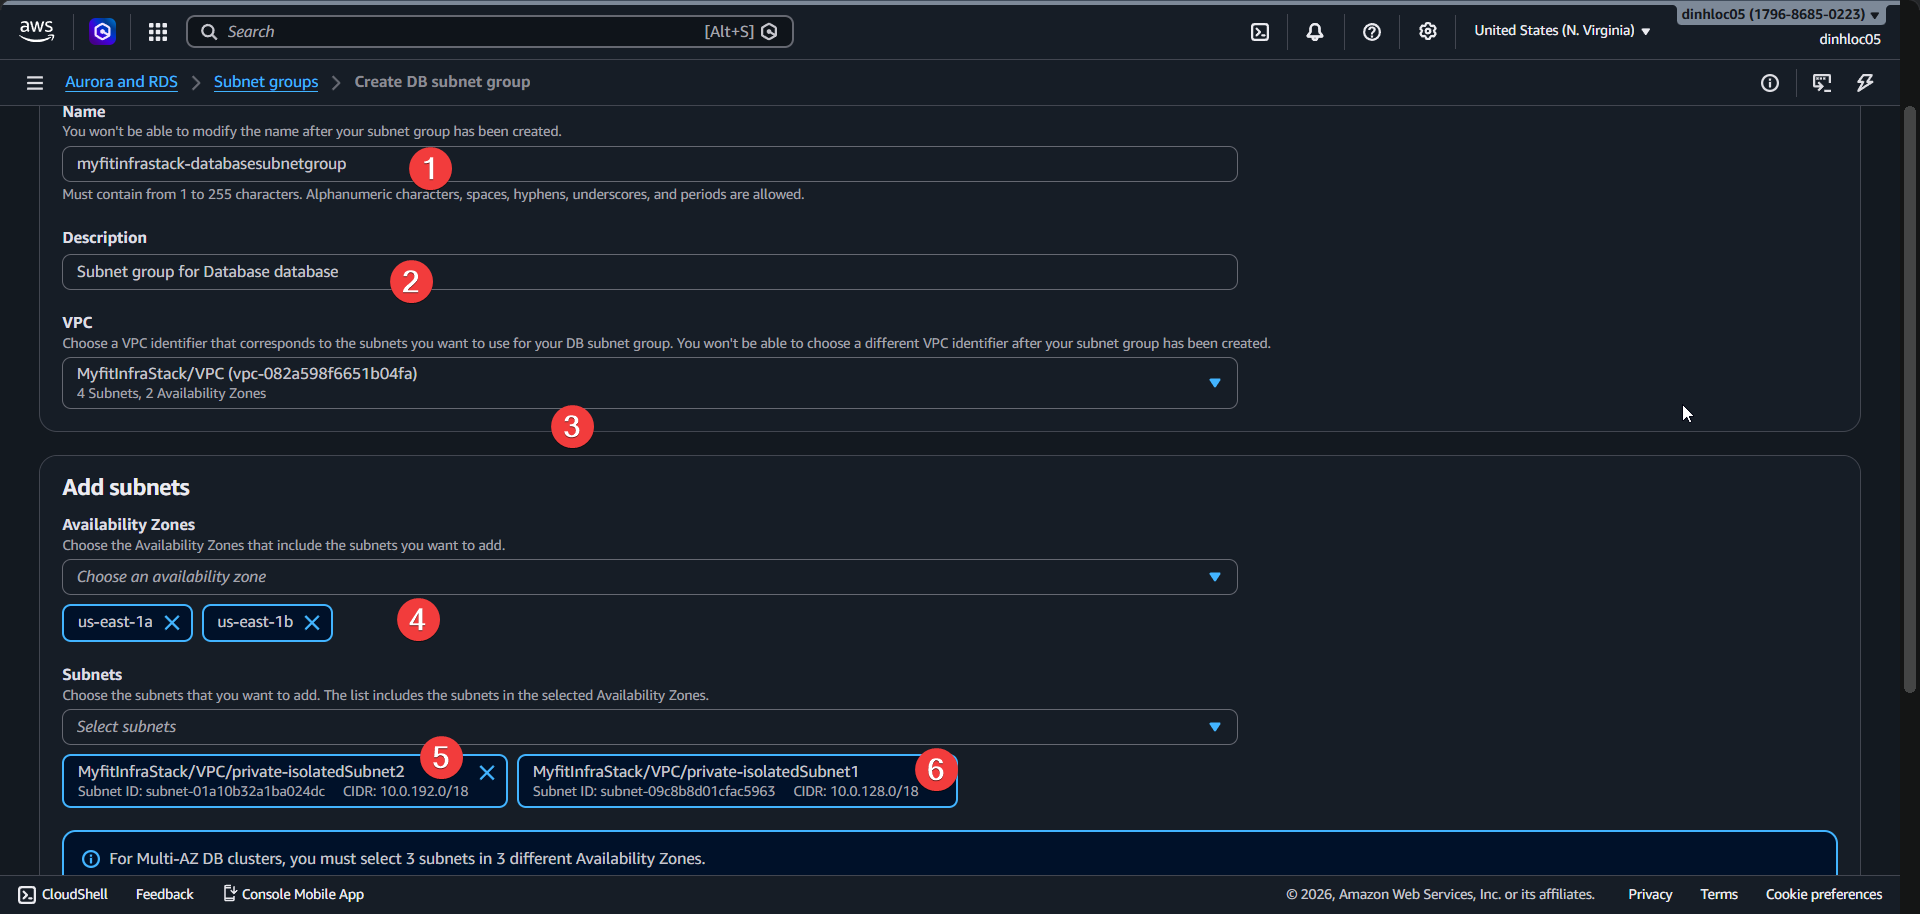Expand the MyfitInfraStack/VPC dropdown

[x=1213, y=383]
